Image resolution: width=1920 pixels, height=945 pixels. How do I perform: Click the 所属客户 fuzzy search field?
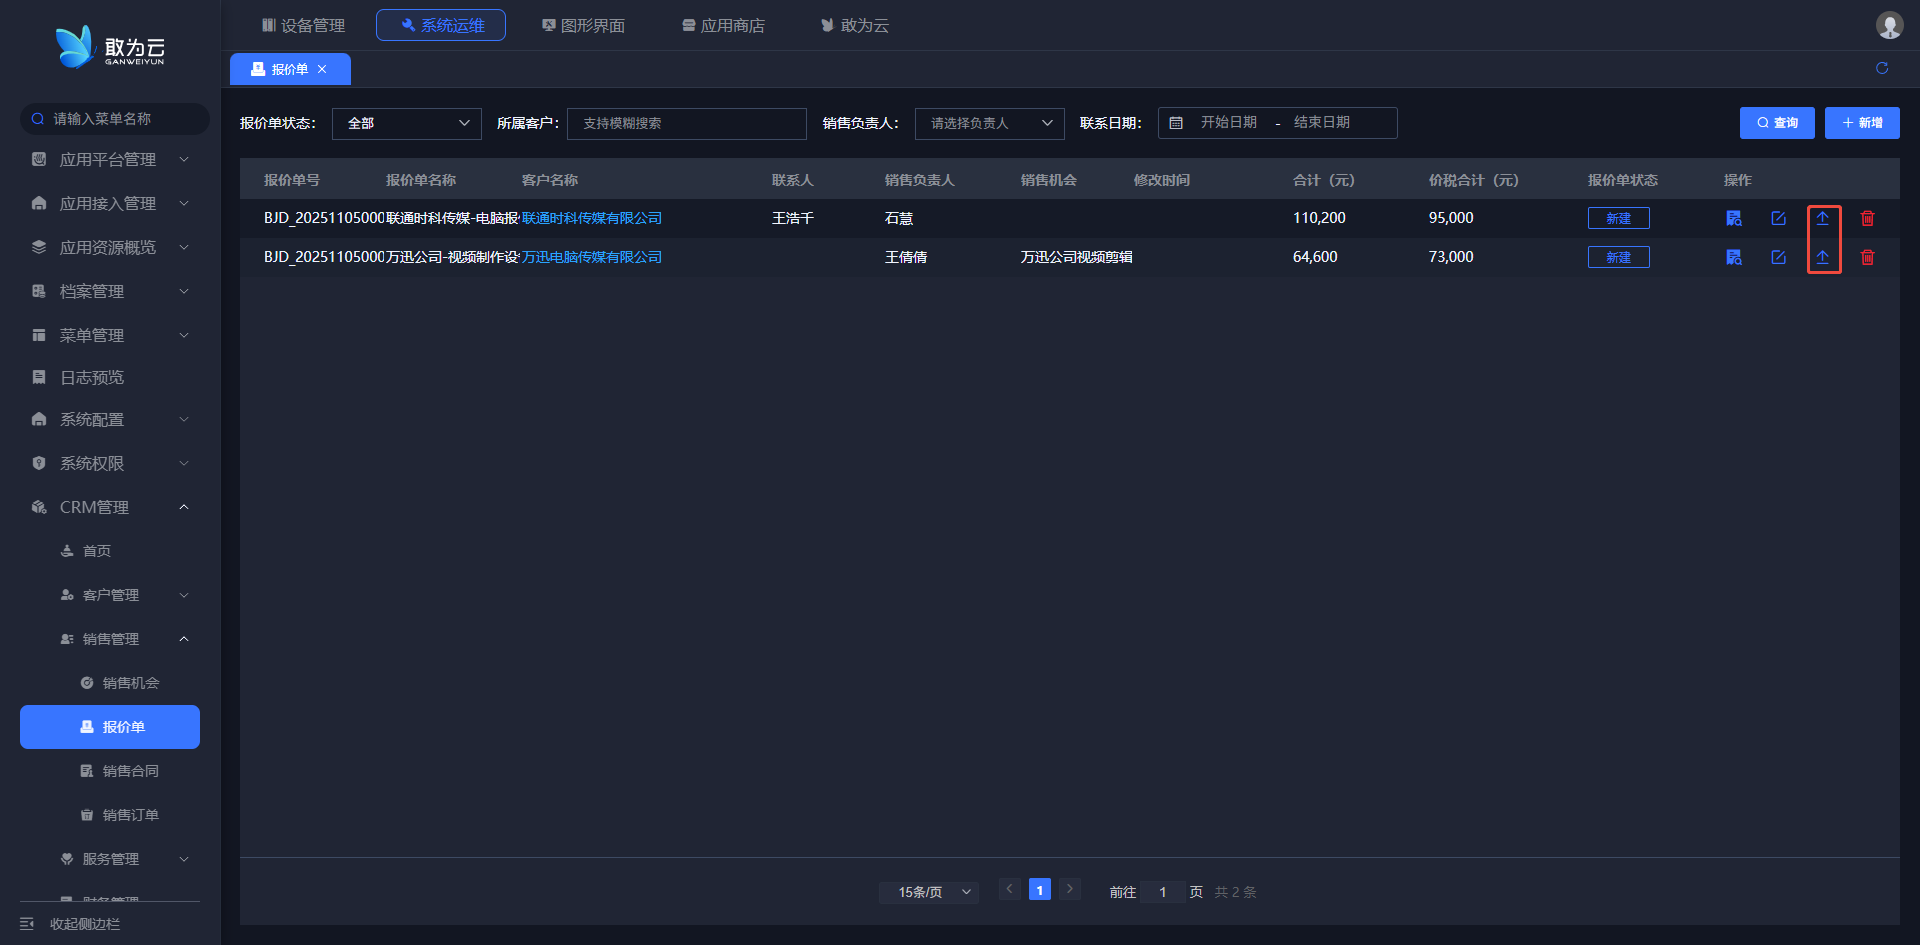coord(687,123)
